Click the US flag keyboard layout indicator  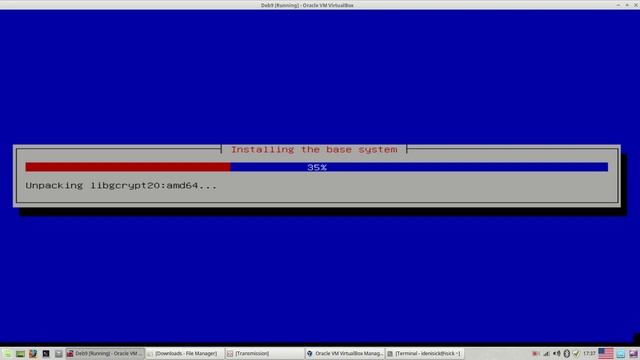click(606, 353)
